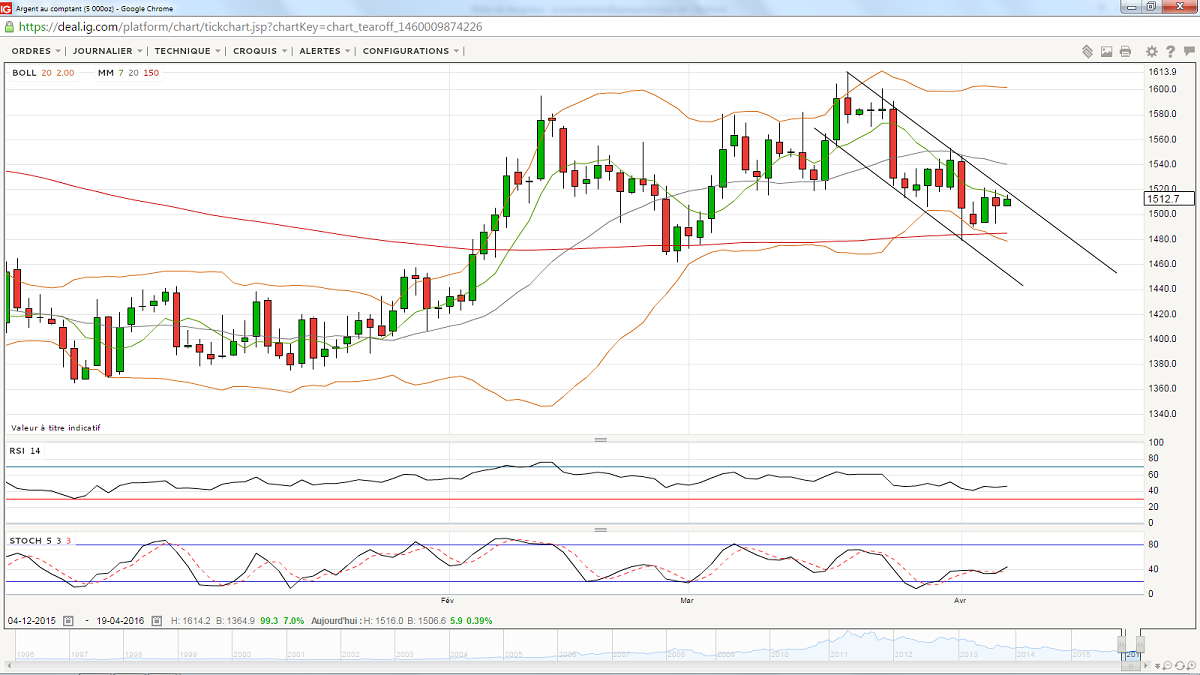Open chart settings gear icon
The height and width of the screenshot is (675, 1200).
(x=1152, y=51)
